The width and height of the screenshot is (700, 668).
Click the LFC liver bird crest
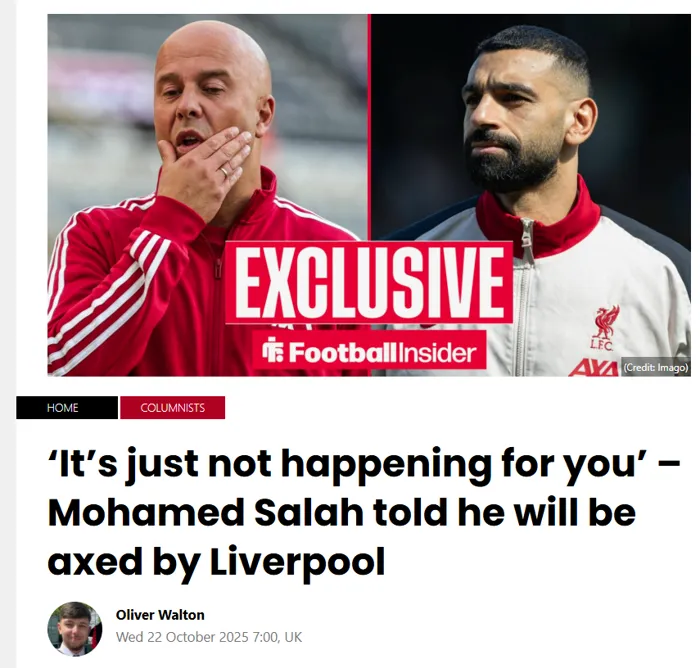point(604,327)
